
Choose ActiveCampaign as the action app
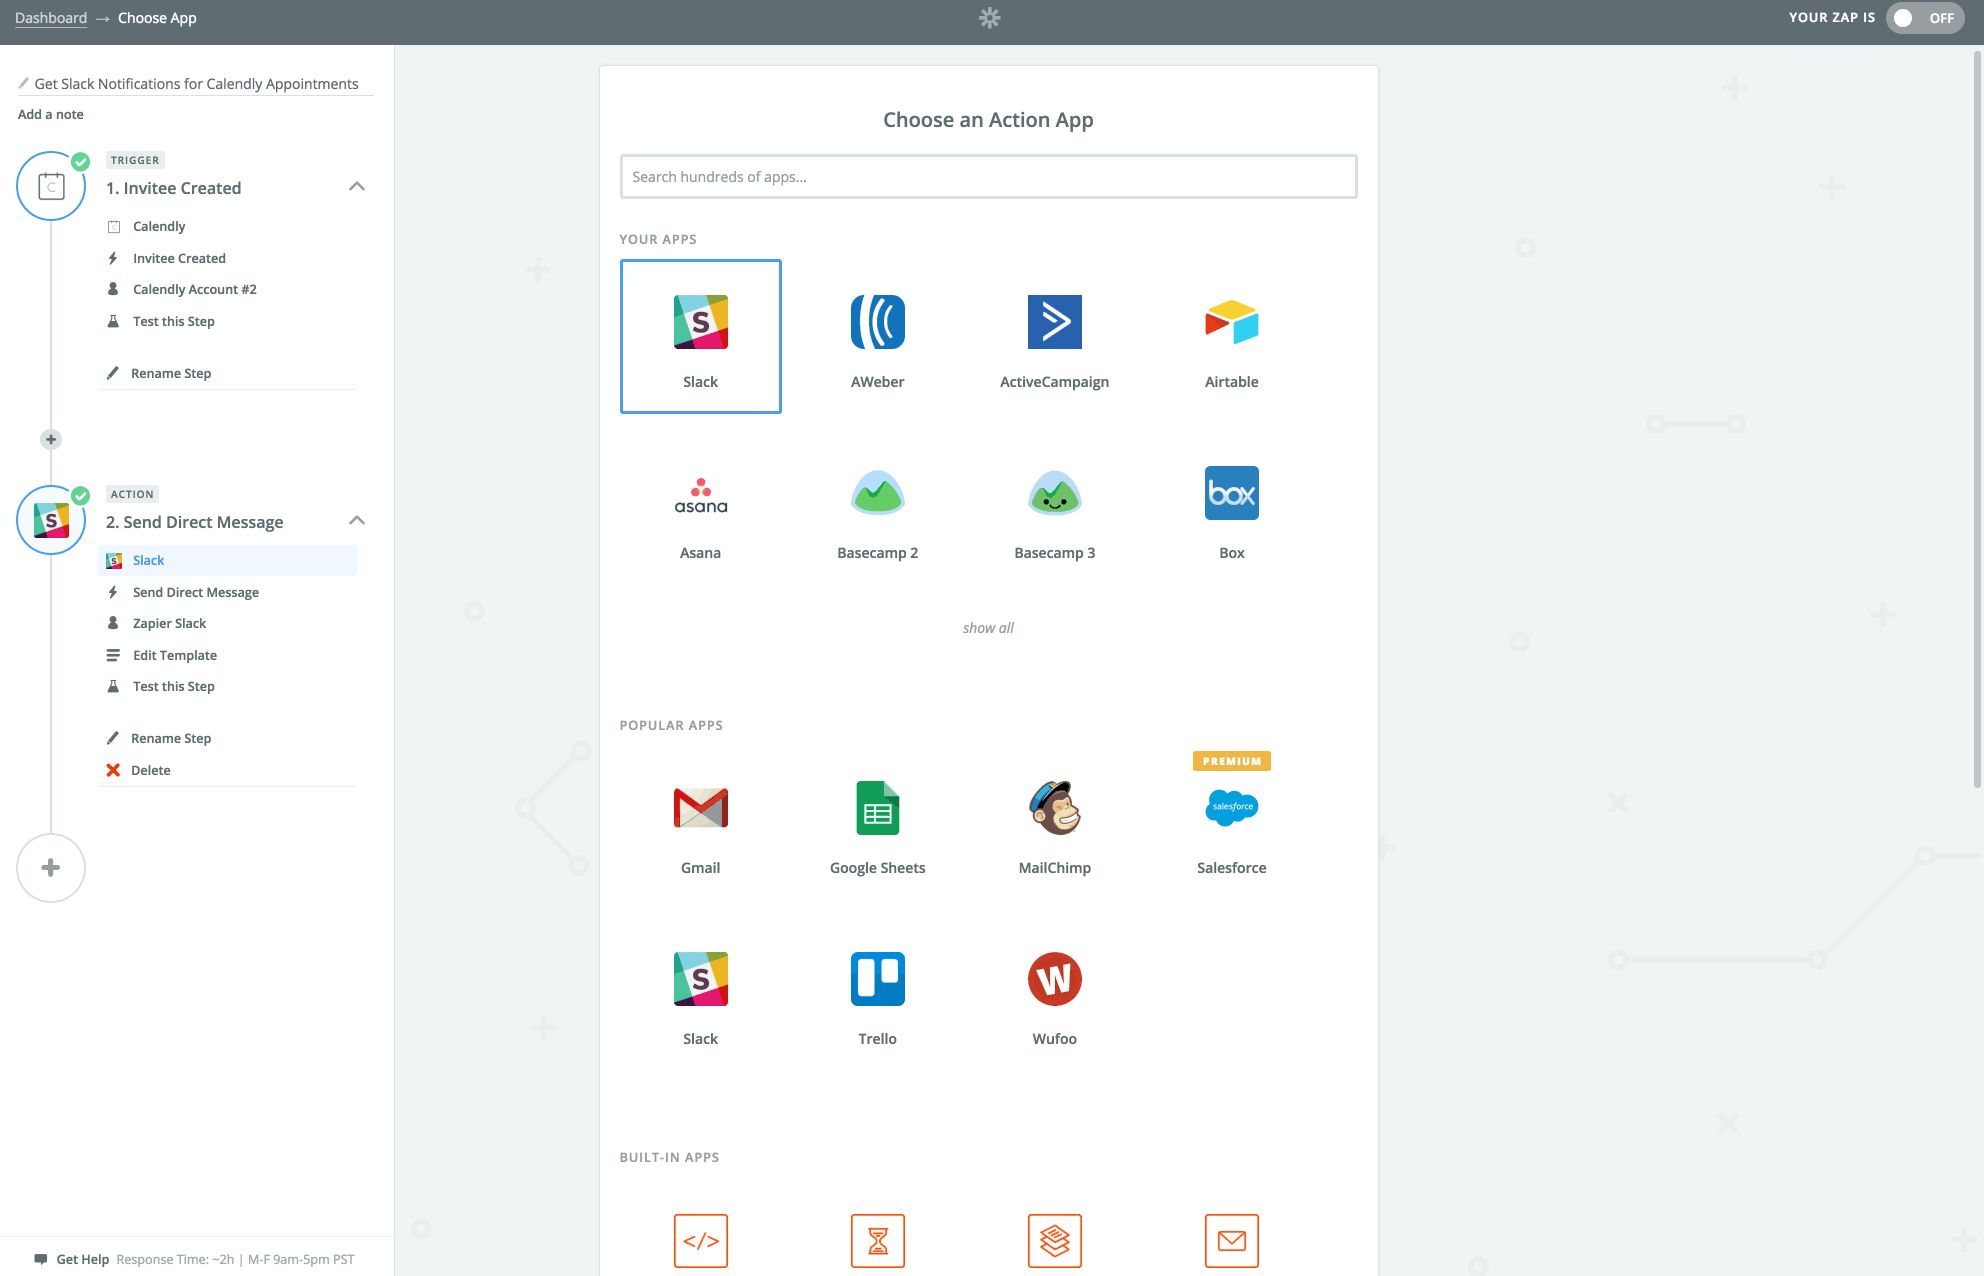1054,323
